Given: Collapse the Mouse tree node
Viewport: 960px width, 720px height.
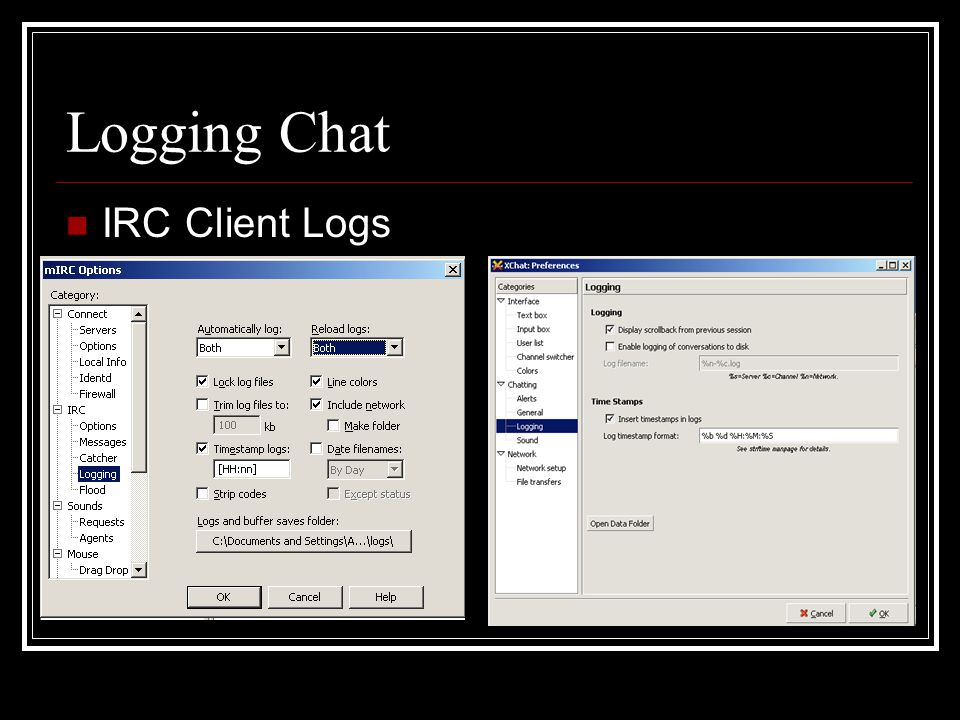Looking at the screenshot, I should [58, 553].
